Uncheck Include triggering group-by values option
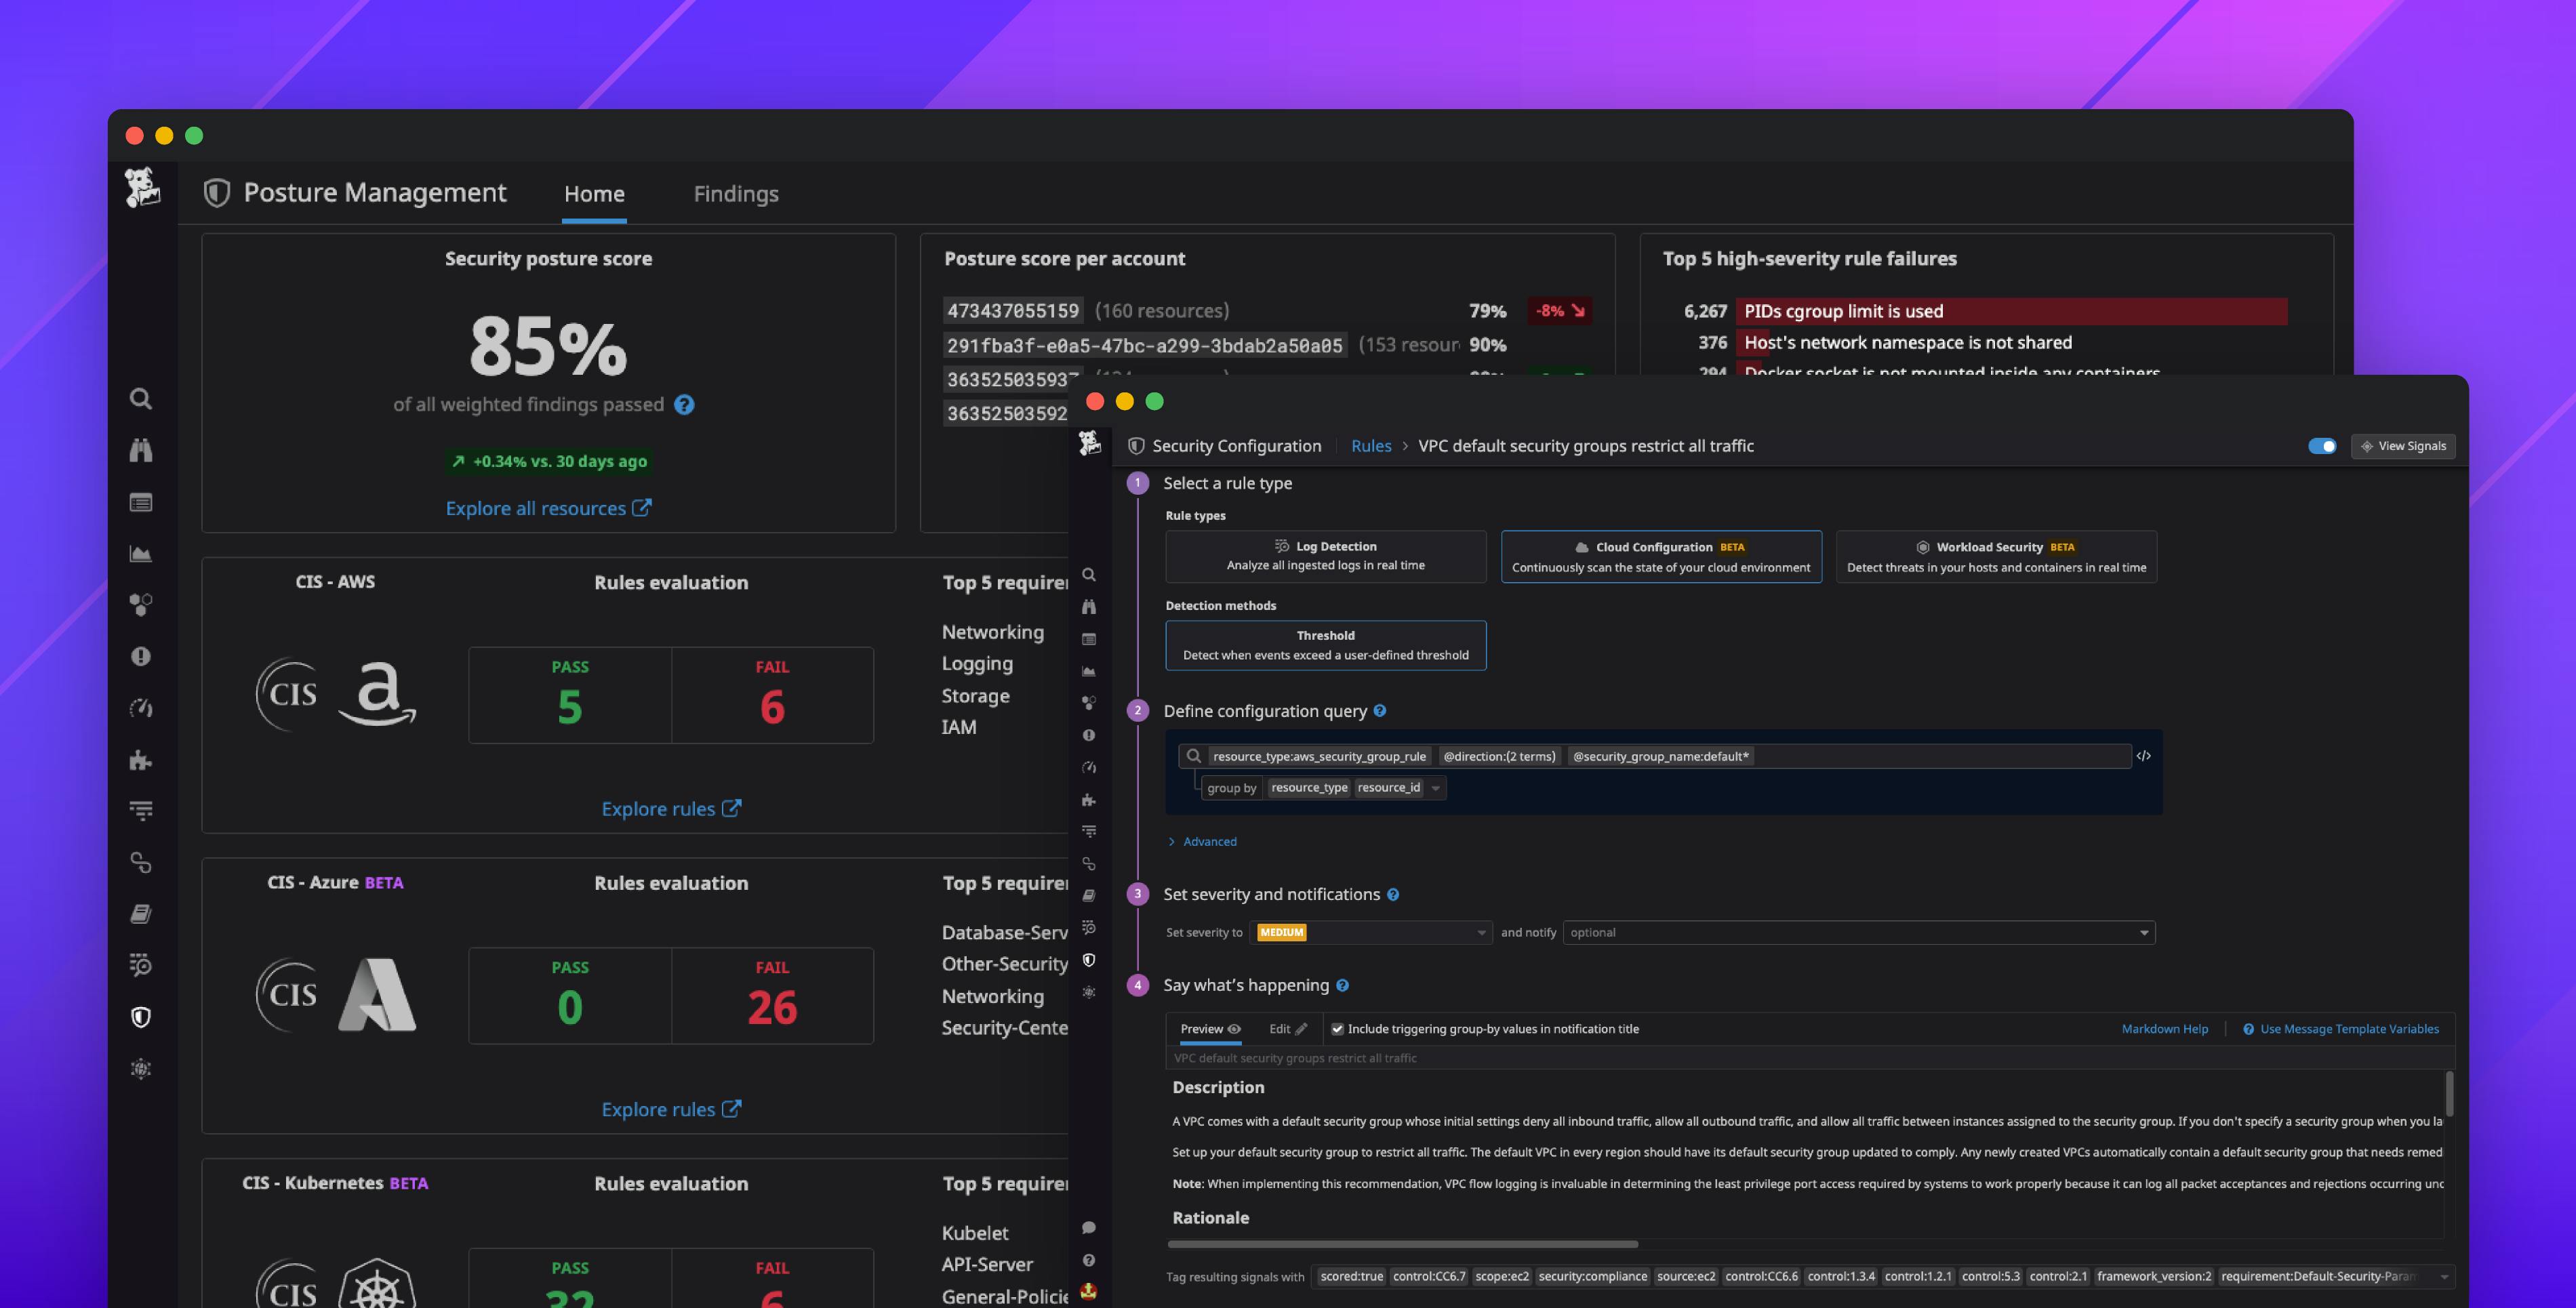 click(1337, 1028)
